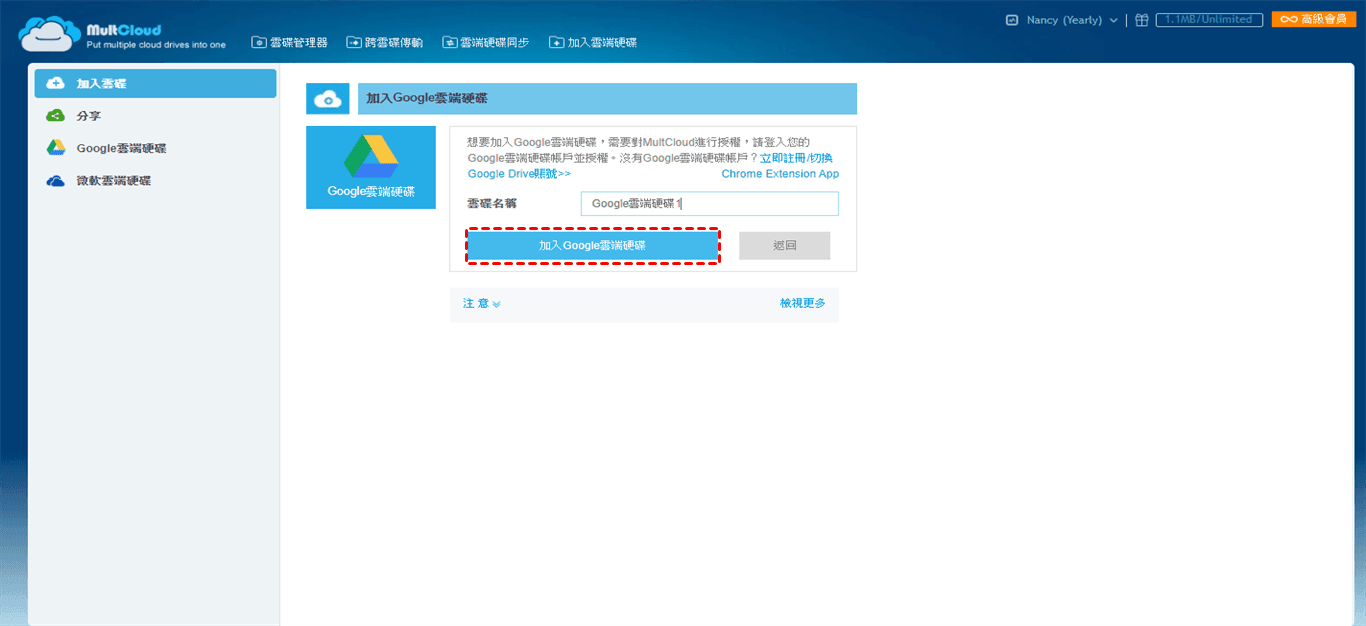Open the 雲碟管理器 menu

click(x=289, y=42)
